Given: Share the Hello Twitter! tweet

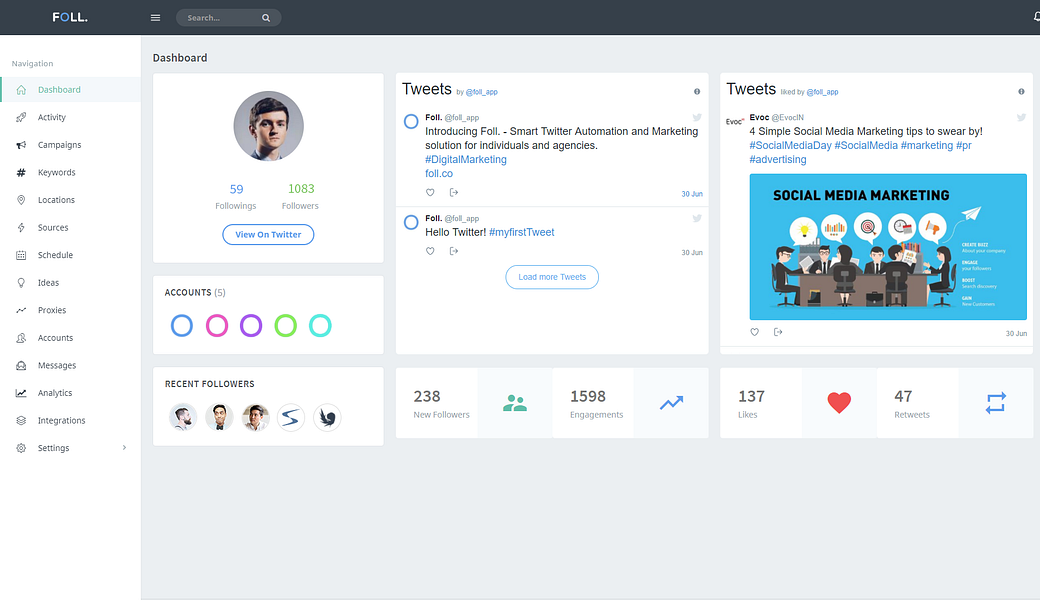Looking at the screenshot, I should 454,251.
